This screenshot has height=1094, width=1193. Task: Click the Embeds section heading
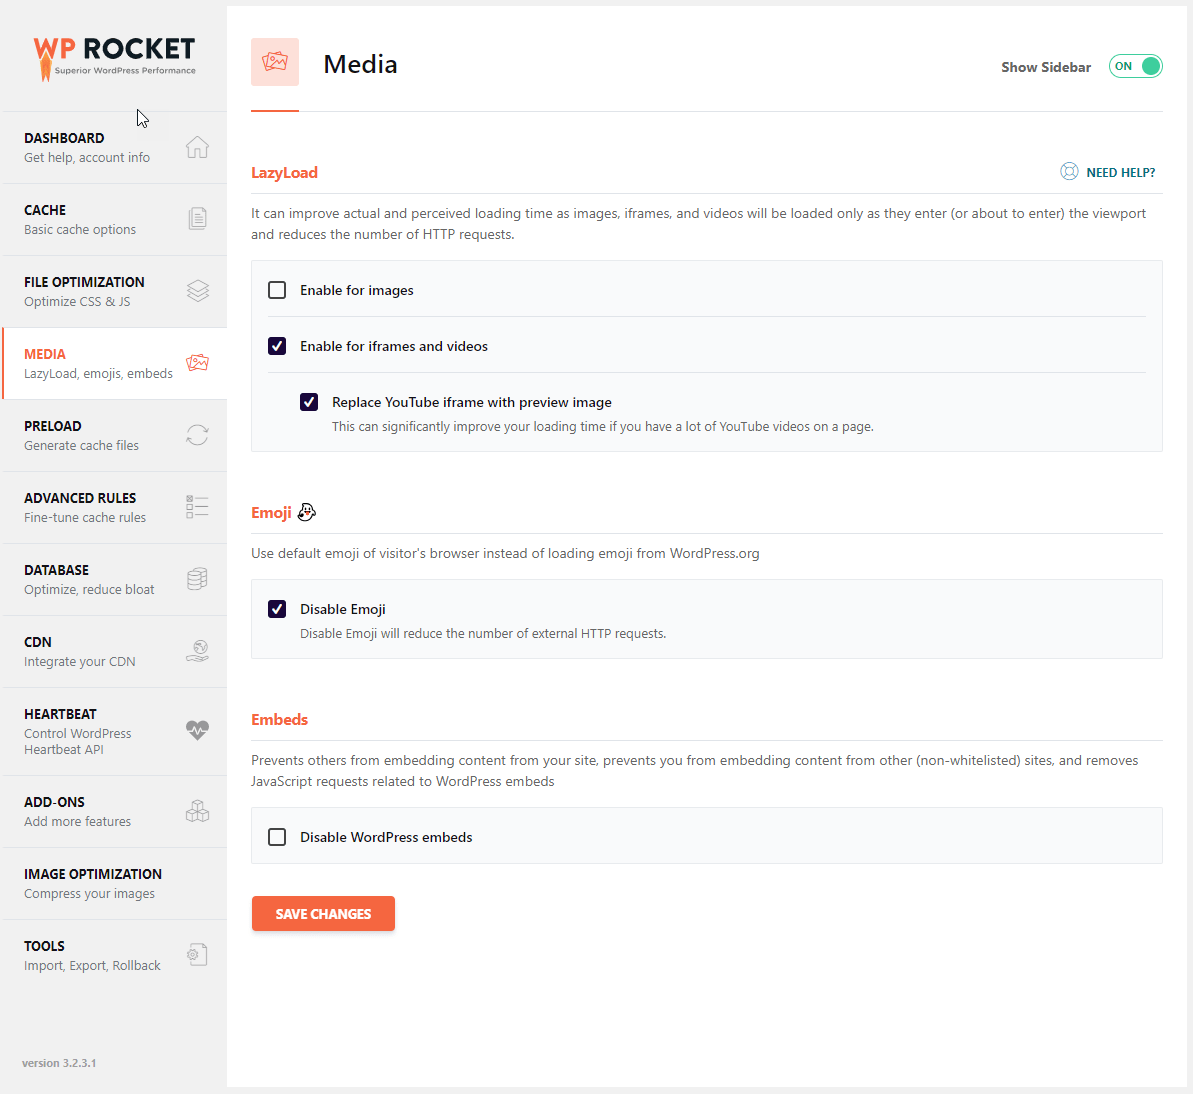[279, 720]
